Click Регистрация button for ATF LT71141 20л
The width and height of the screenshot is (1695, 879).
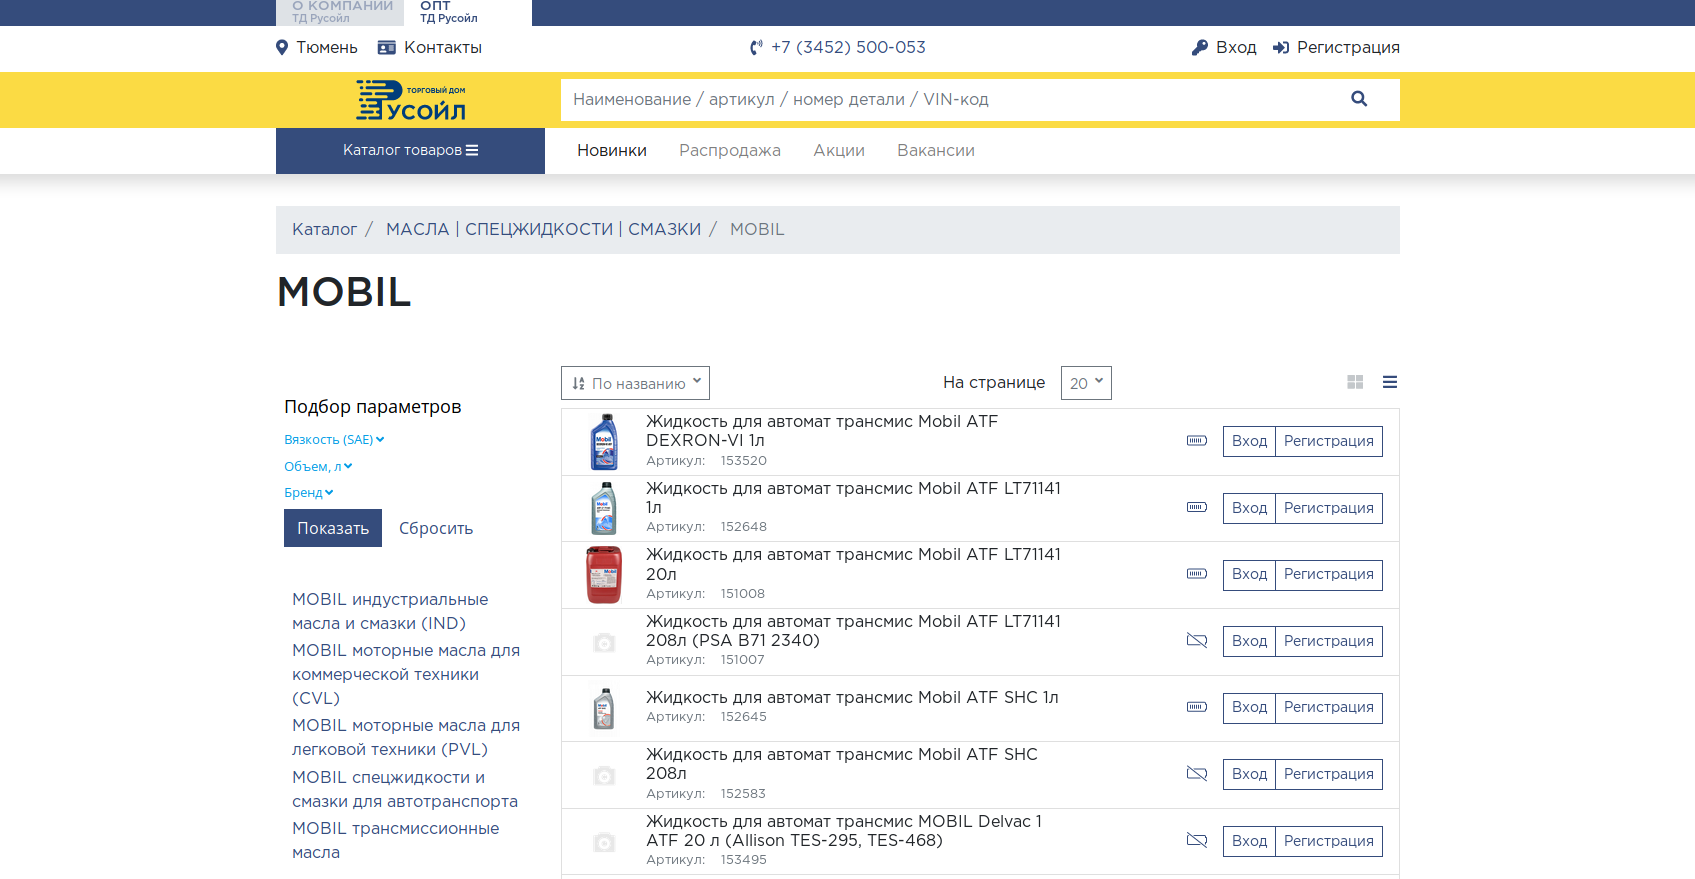pyautogui.click(x=1329, y=574)
